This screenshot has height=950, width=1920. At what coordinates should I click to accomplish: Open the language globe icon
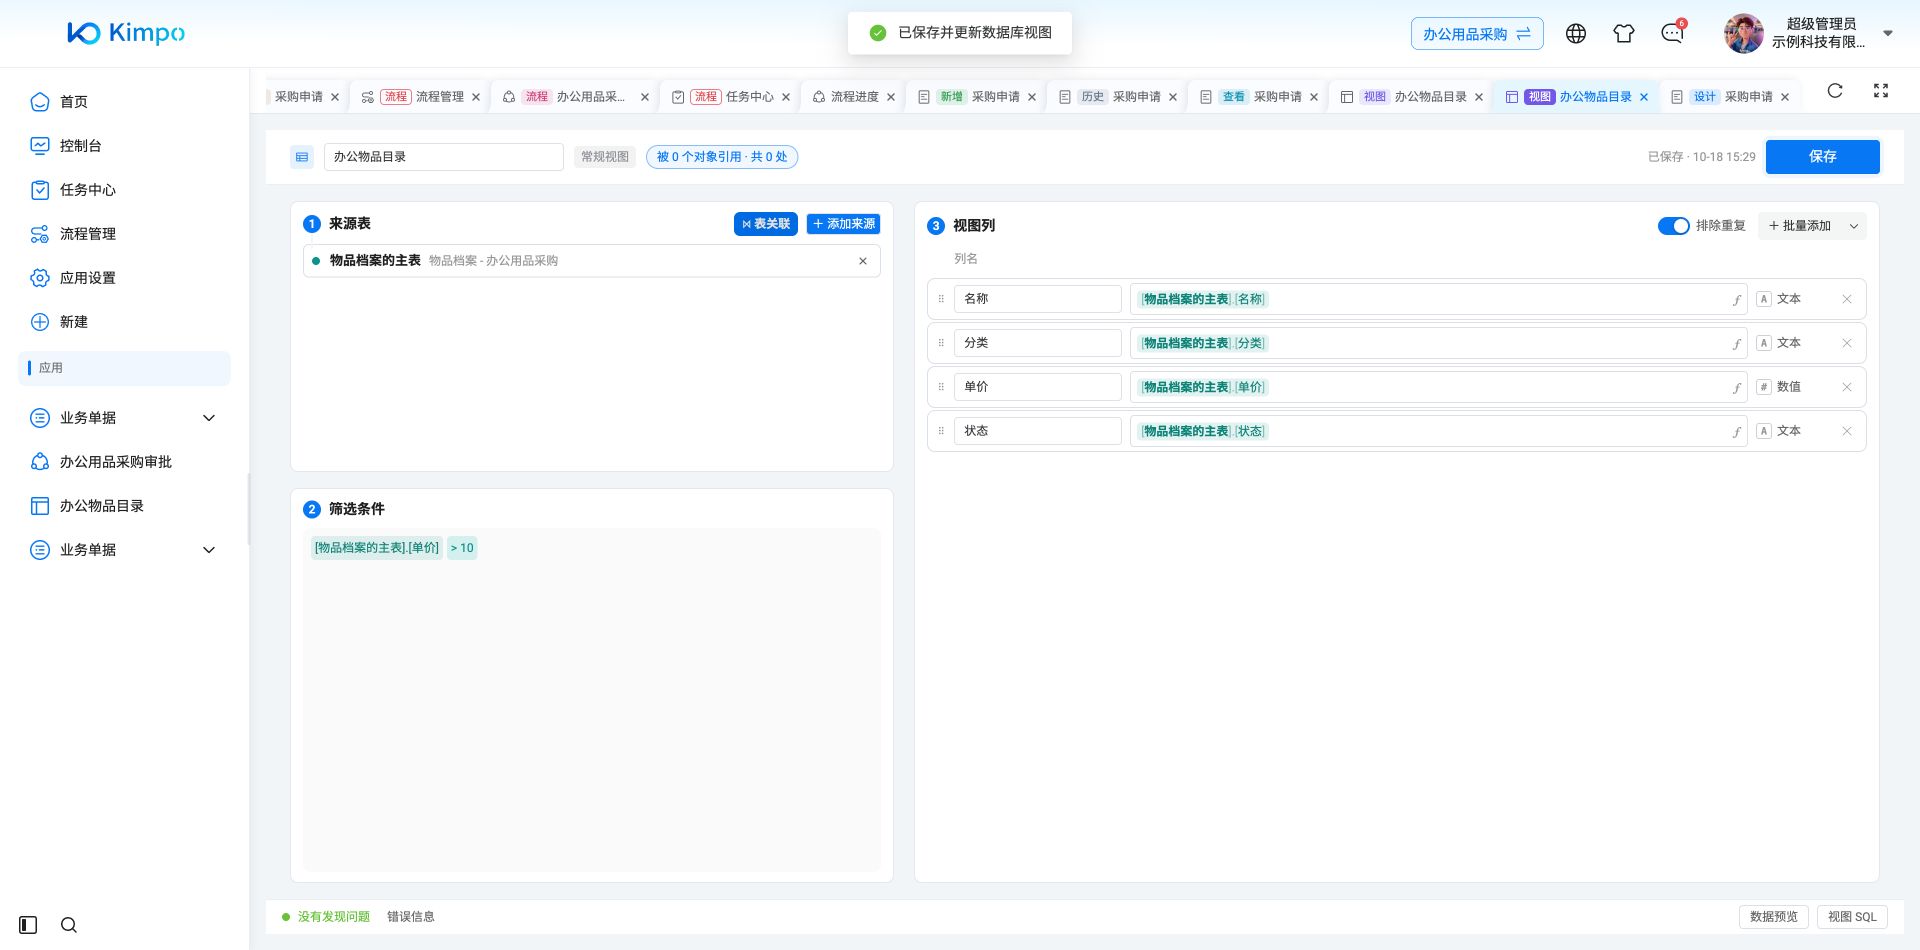(1576, 33)
